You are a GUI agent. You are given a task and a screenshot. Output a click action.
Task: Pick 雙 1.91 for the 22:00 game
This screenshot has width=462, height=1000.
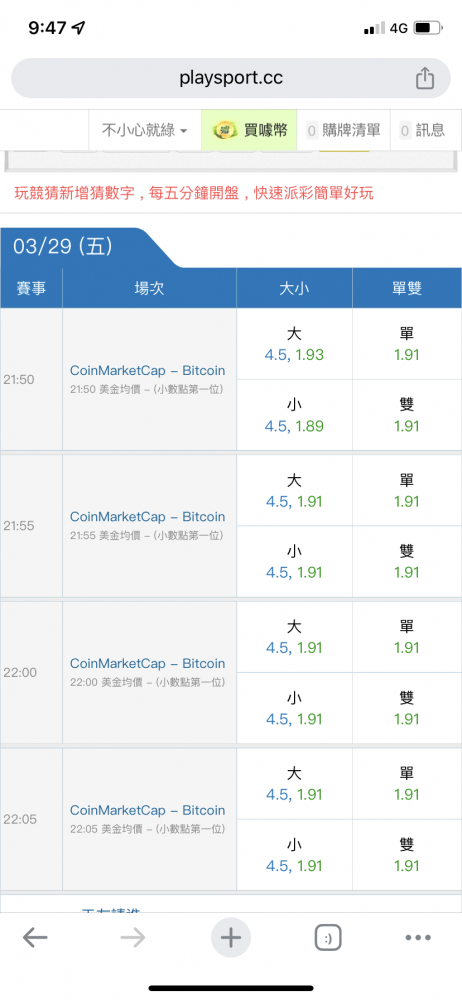coord(406,709)
